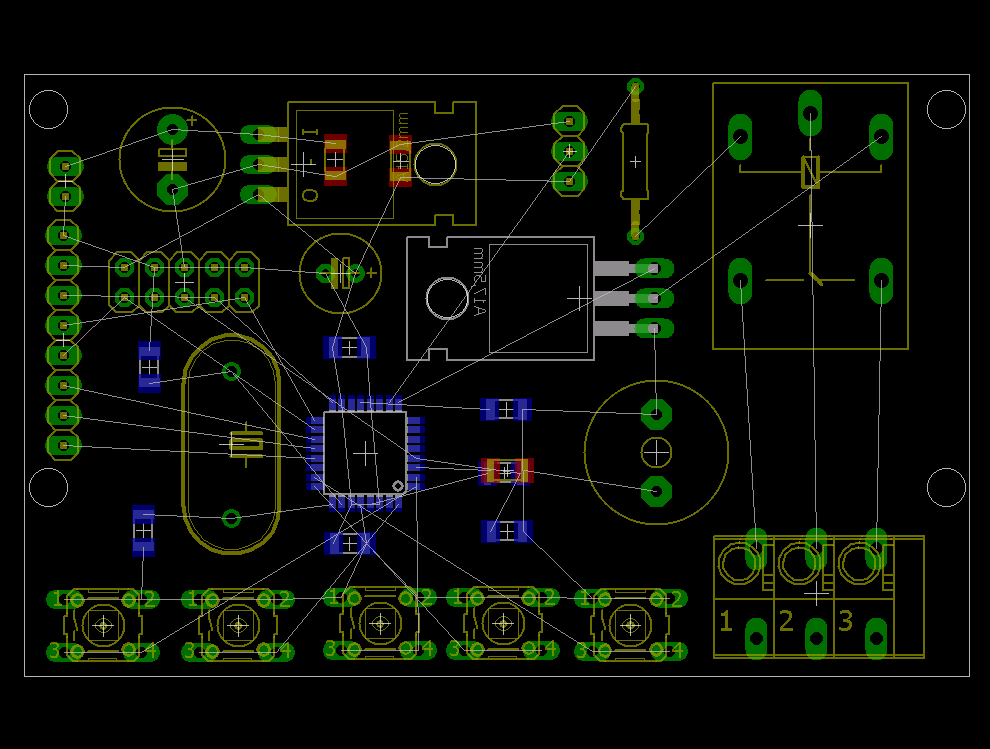
Task: Select the leftmost tactile switch at its center
Action: pyautogui.click(x=103, y=625)
